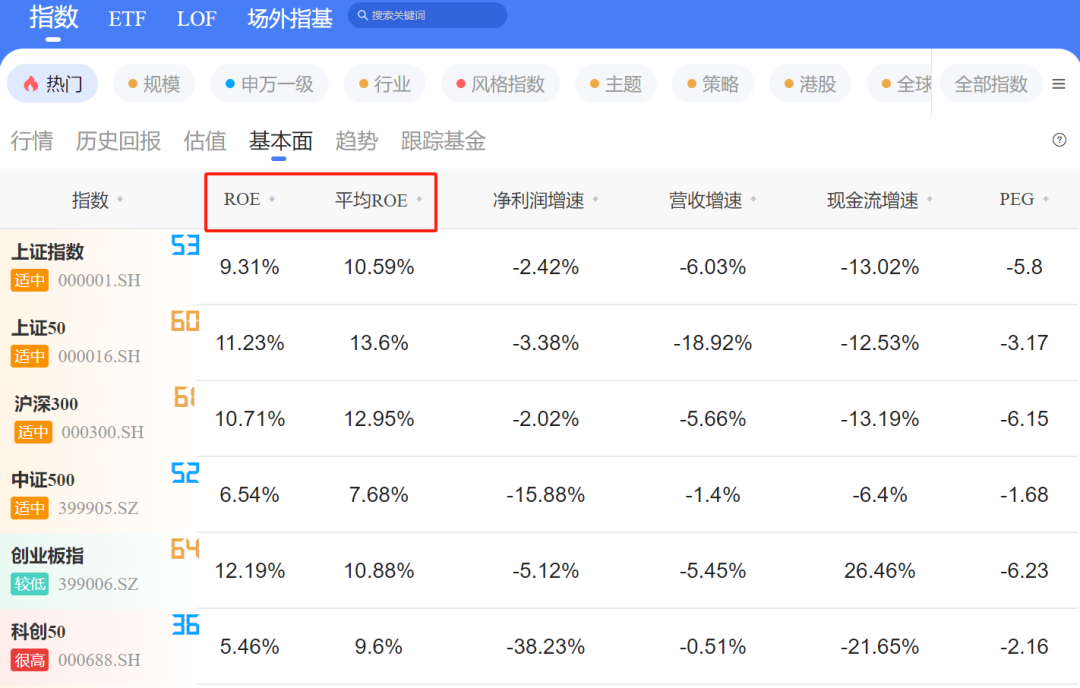Open the 估值 sub-tab

[x=205, y=140]
